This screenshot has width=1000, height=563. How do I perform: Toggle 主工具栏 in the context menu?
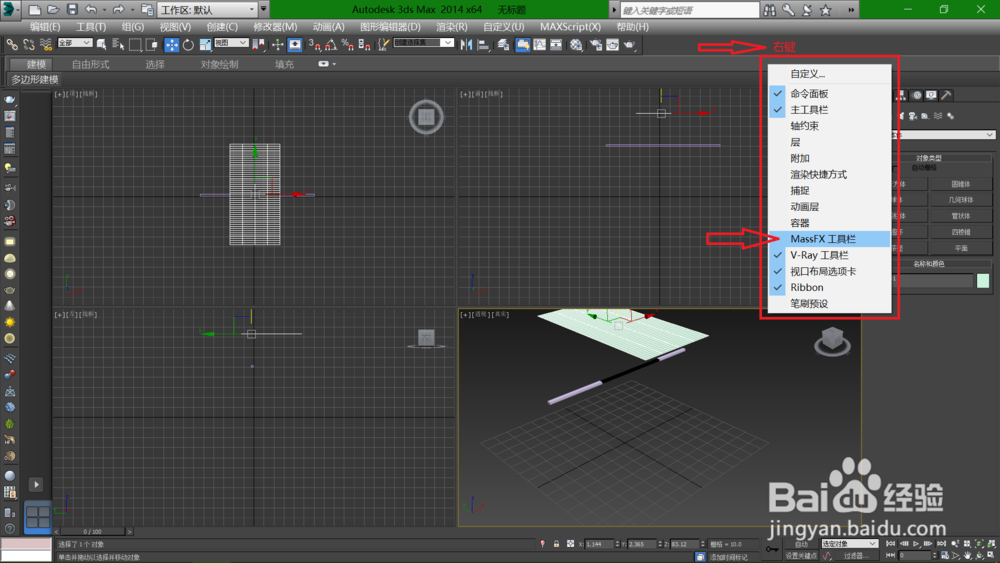[x=829, y=110]
